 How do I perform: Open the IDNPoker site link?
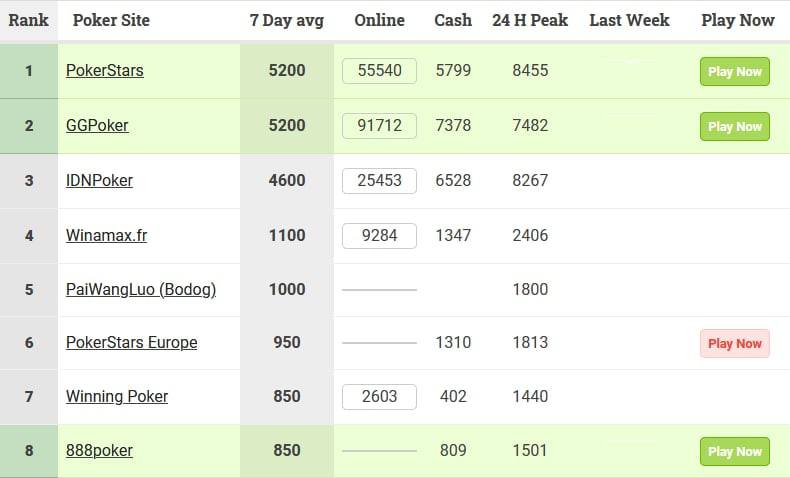99,181
